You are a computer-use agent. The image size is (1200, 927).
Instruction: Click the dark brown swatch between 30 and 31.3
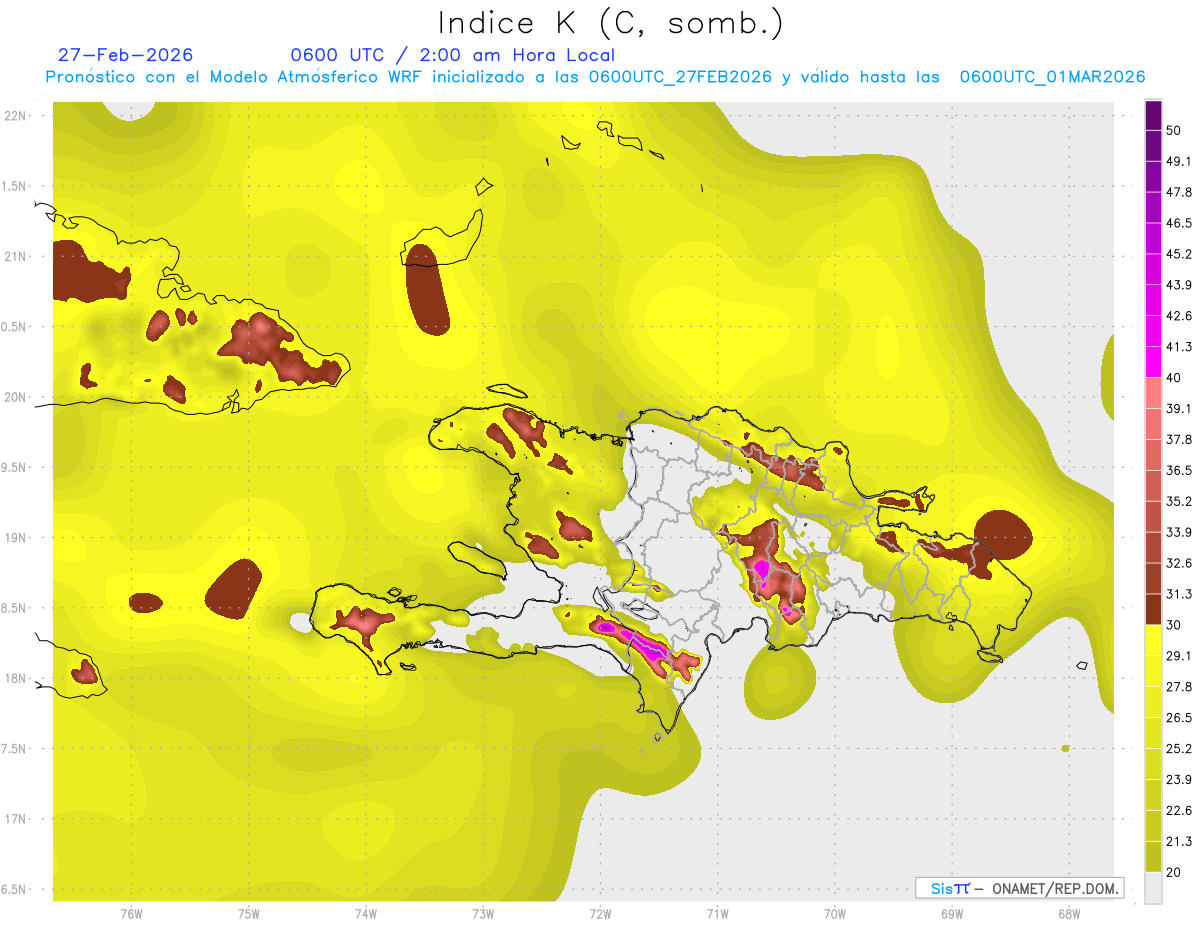pyautogui.click(x=1154, y=609)
